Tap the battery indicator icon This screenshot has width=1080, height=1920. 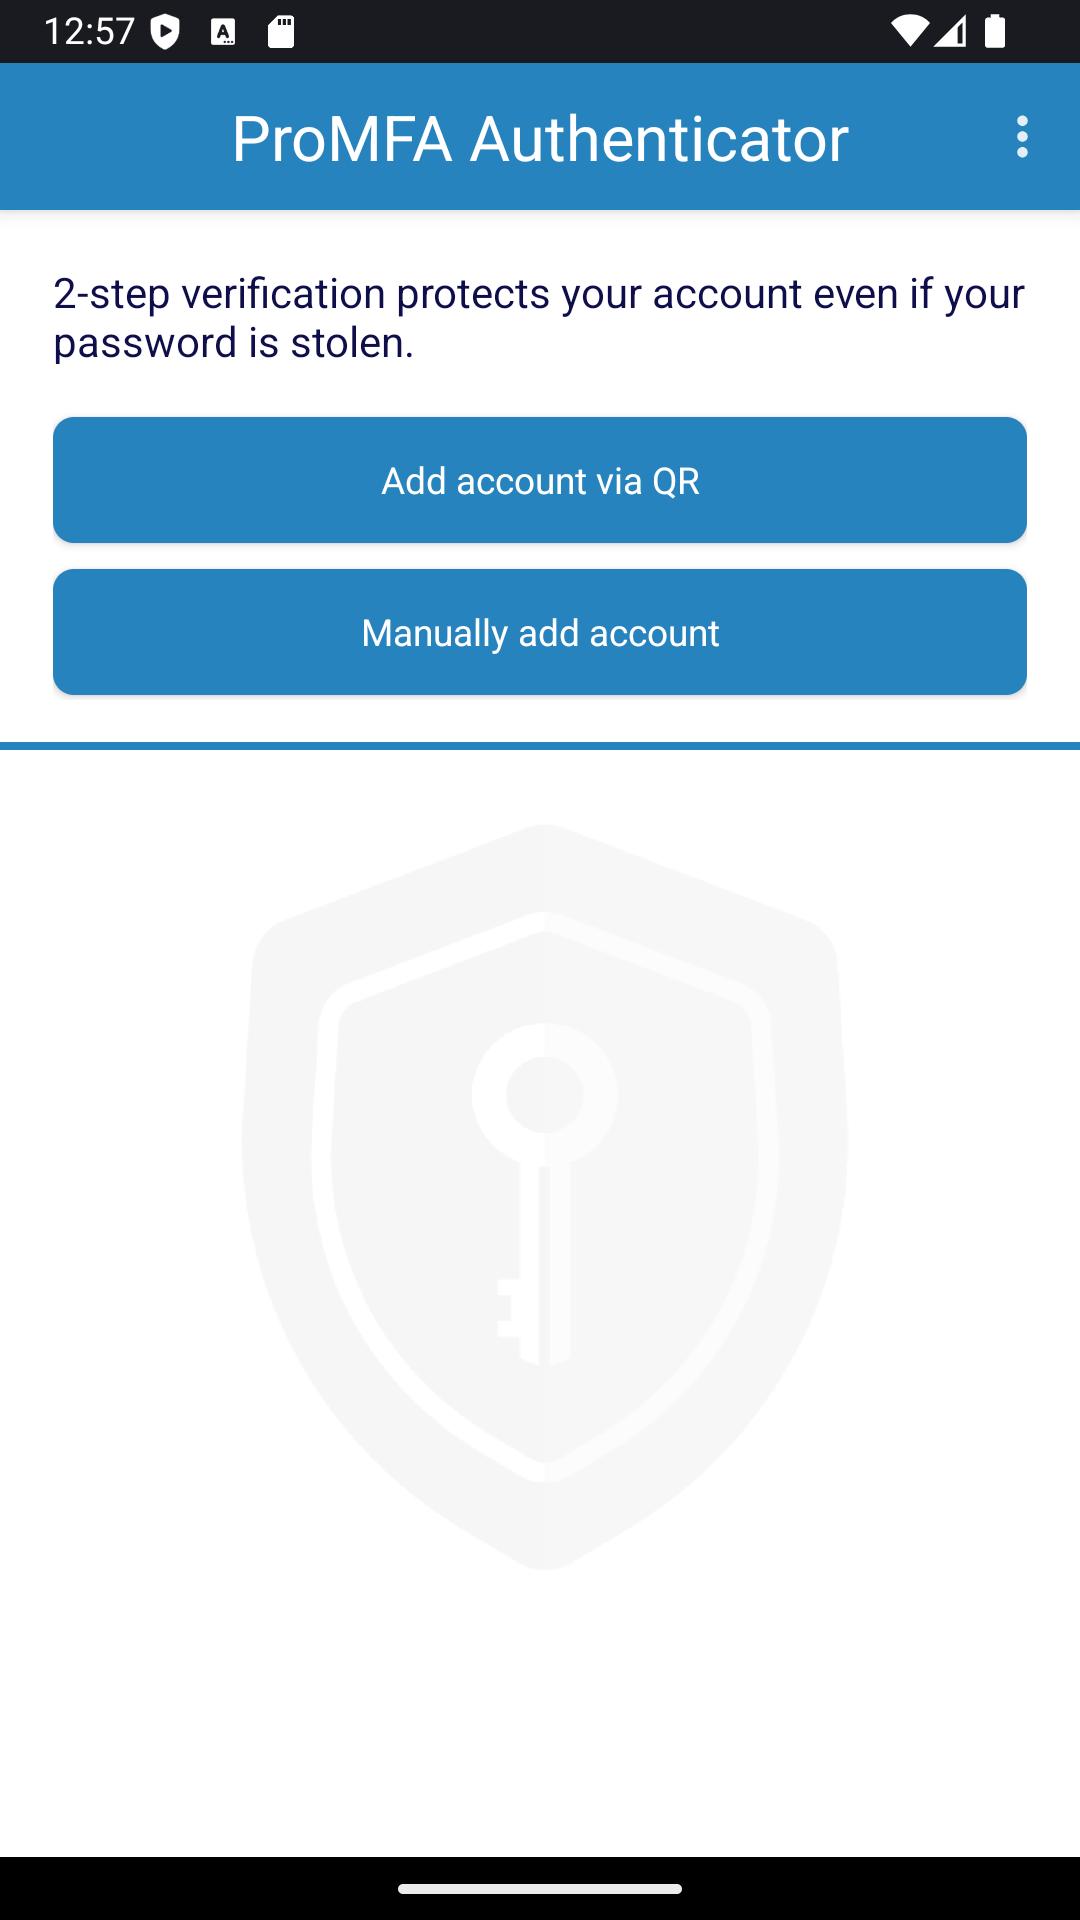[x=995, y=31]
